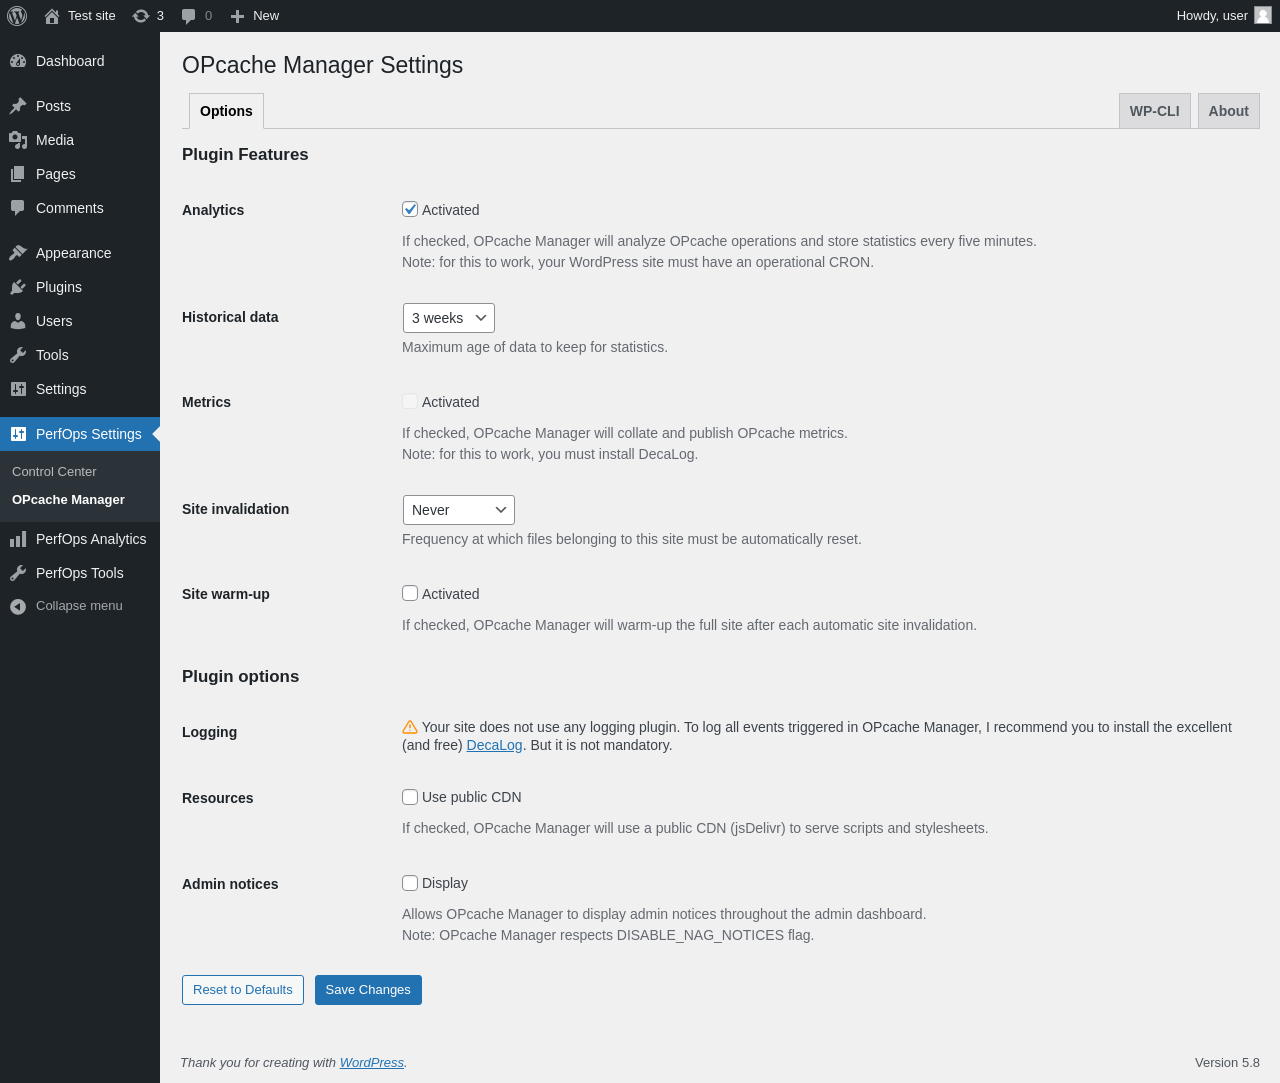Click the WordPress logo icon
The height and width of the screenshot is (1083, 1280).
tap(17, 16)
